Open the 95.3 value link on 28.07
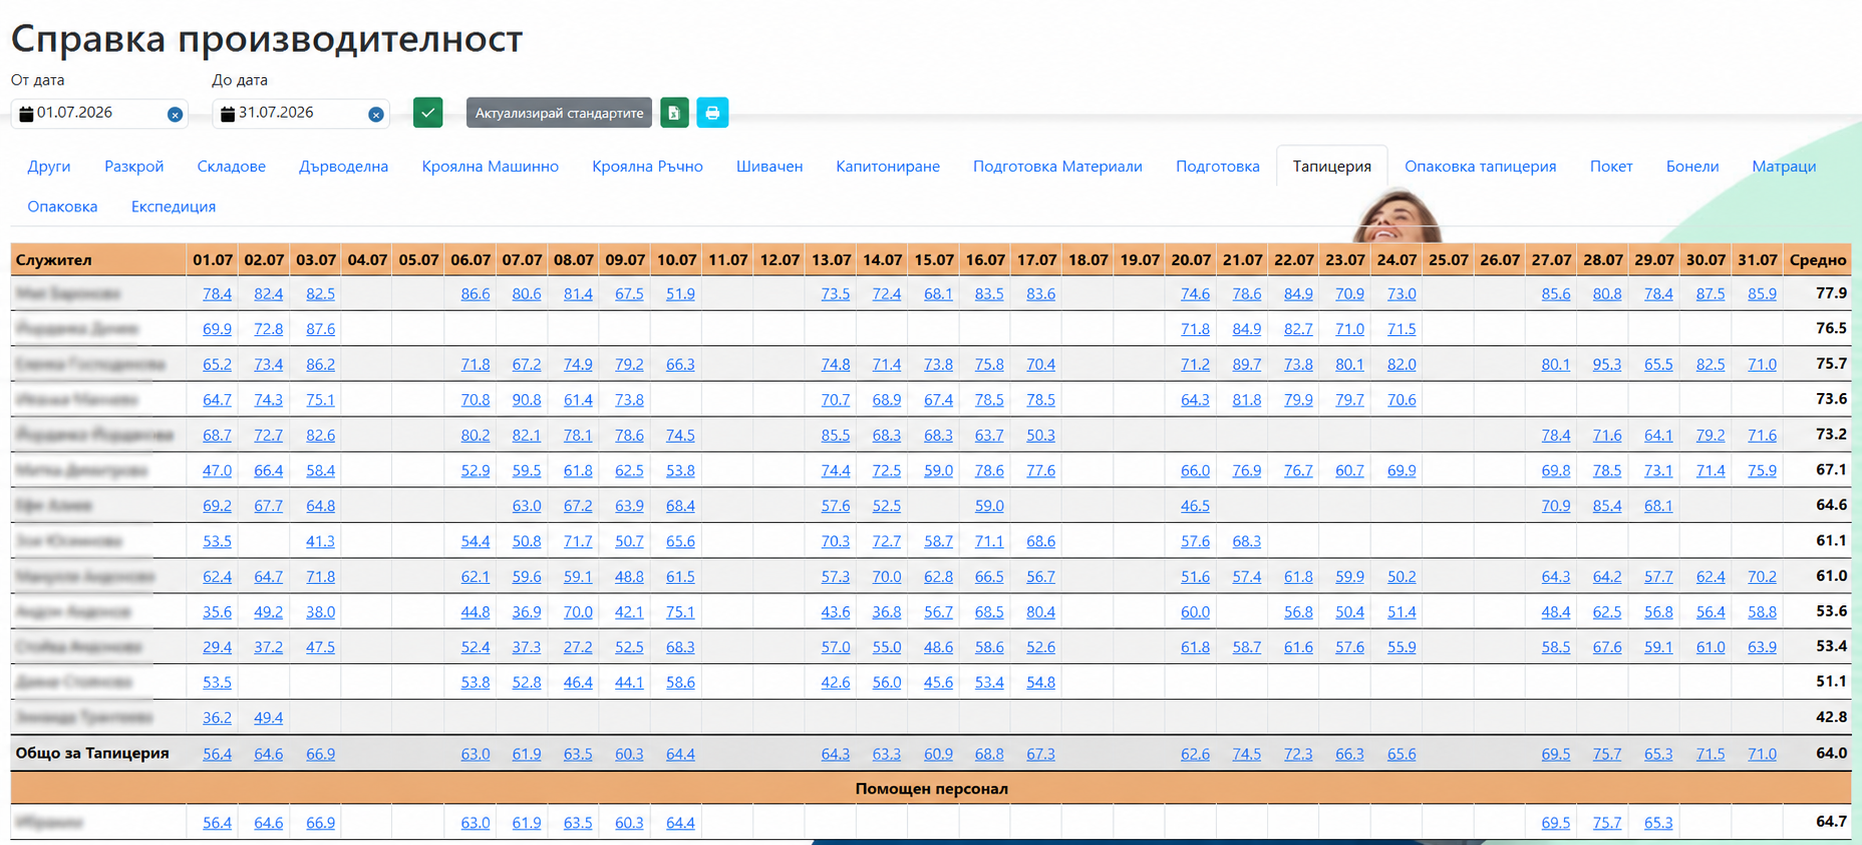 coord(1607,365)
